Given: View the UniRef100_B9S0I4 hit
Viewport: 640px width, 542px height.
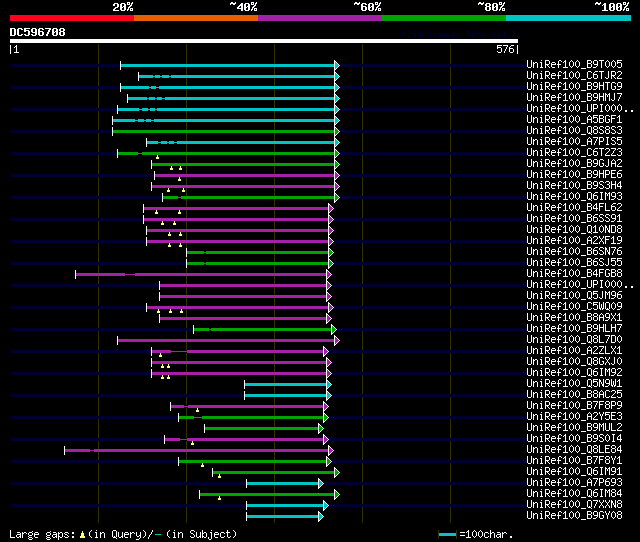Looking at the screenshot, I should [x=574, y=439].
